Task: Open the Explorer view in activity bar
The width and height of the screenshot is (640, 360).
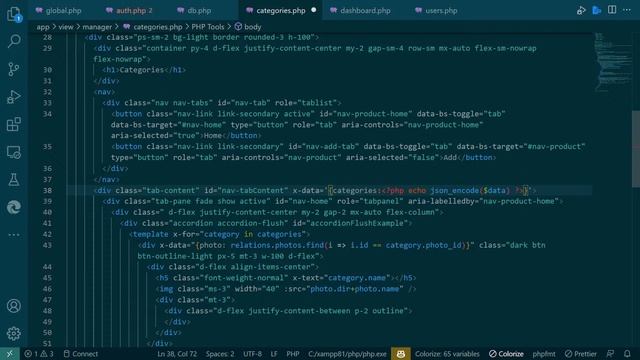Action: coord(14,14)
